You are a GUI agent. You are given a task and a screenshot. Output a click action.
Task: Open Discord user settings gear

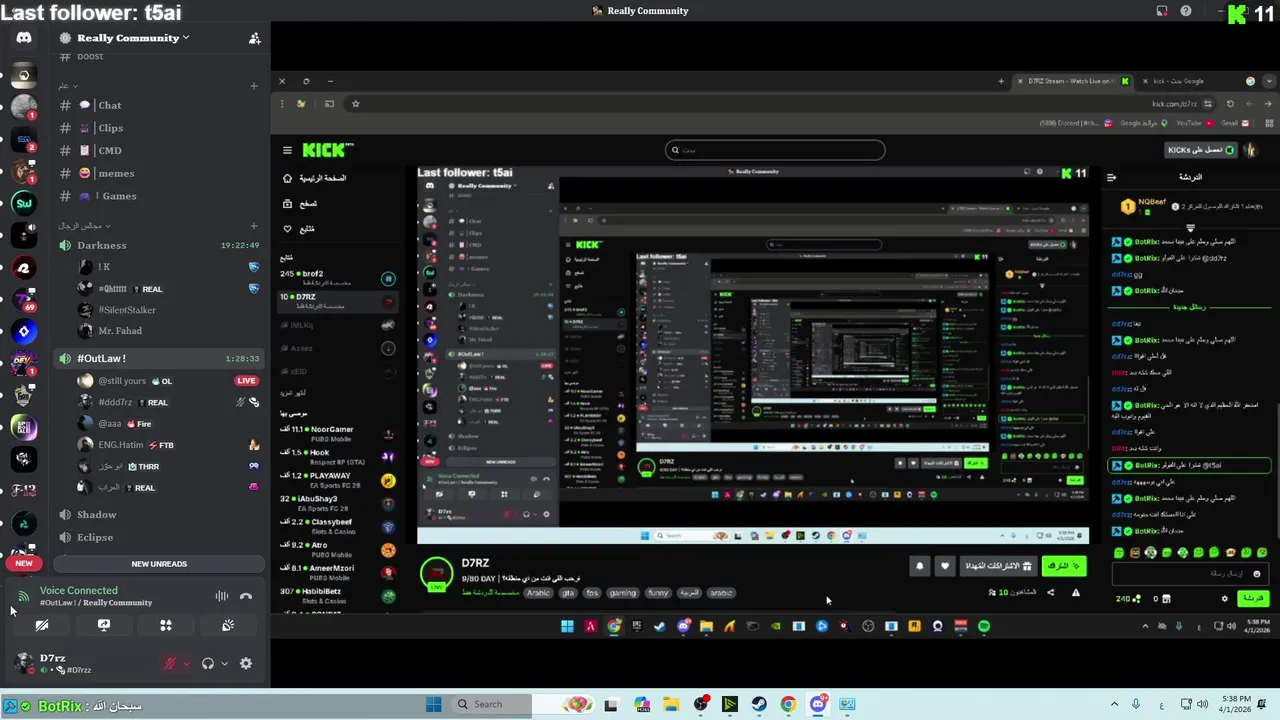[x=246, y=663]
